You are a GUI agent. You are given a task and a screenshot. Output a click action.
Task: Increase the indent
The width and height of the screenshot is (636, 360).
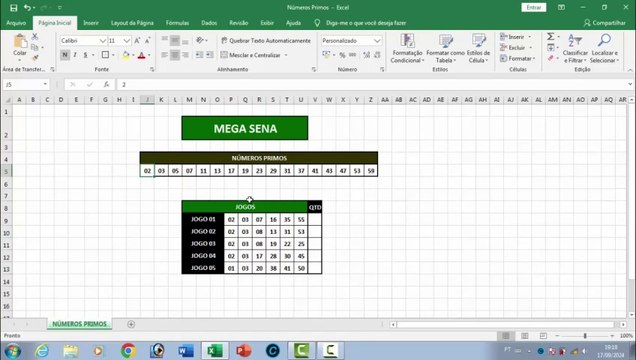210,55
